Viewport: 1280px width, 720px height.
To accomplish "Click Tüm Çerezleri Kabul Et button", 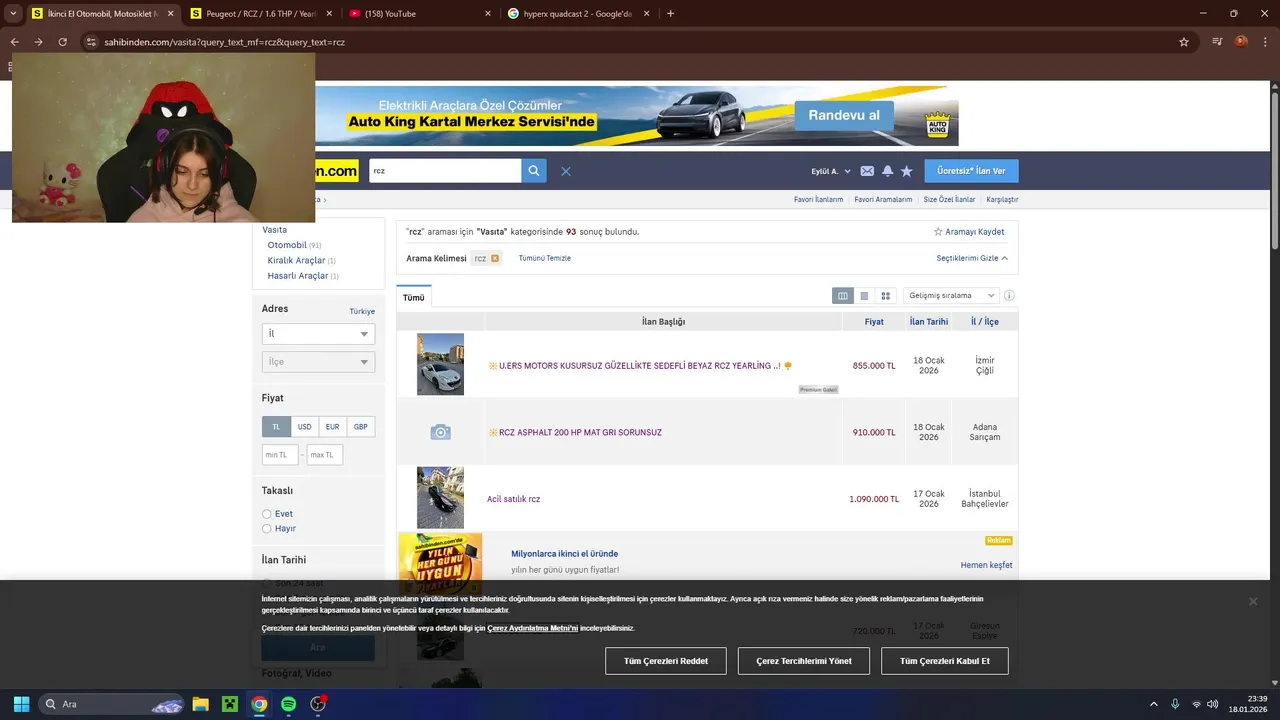I will (x=945, y=661).
